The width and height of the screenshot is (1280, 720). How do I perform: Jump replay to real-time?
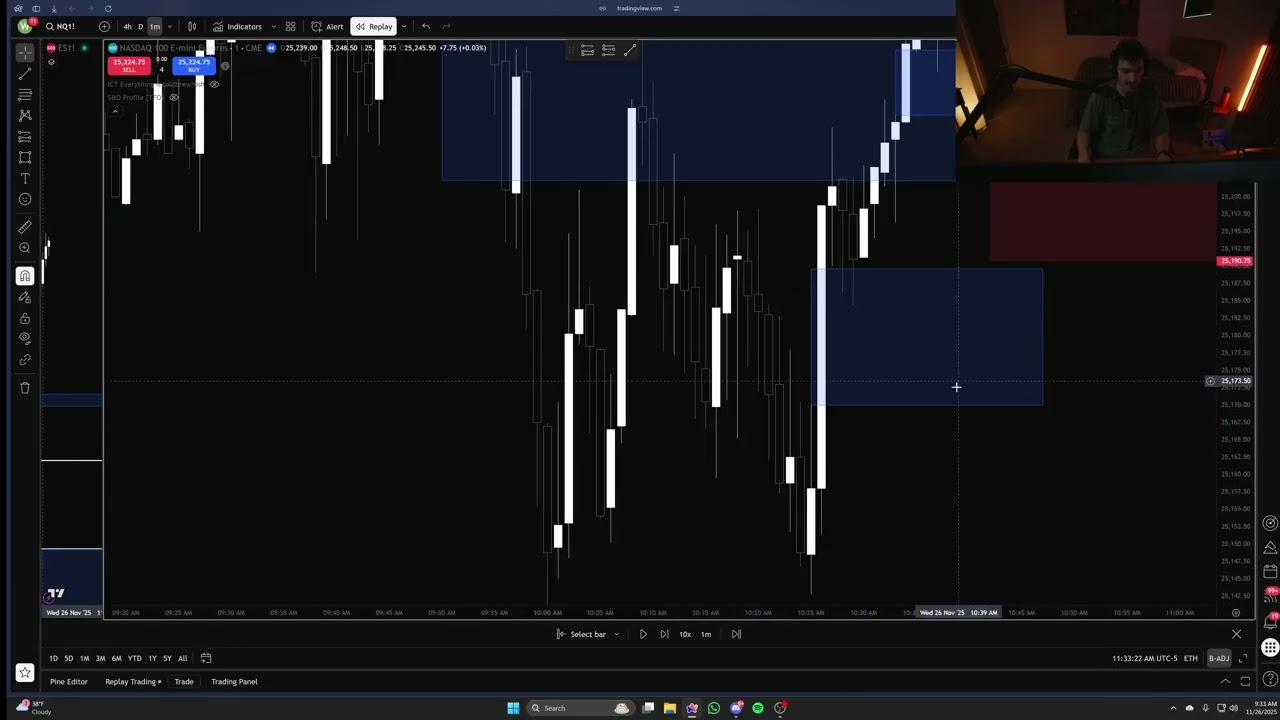(736, 634)
